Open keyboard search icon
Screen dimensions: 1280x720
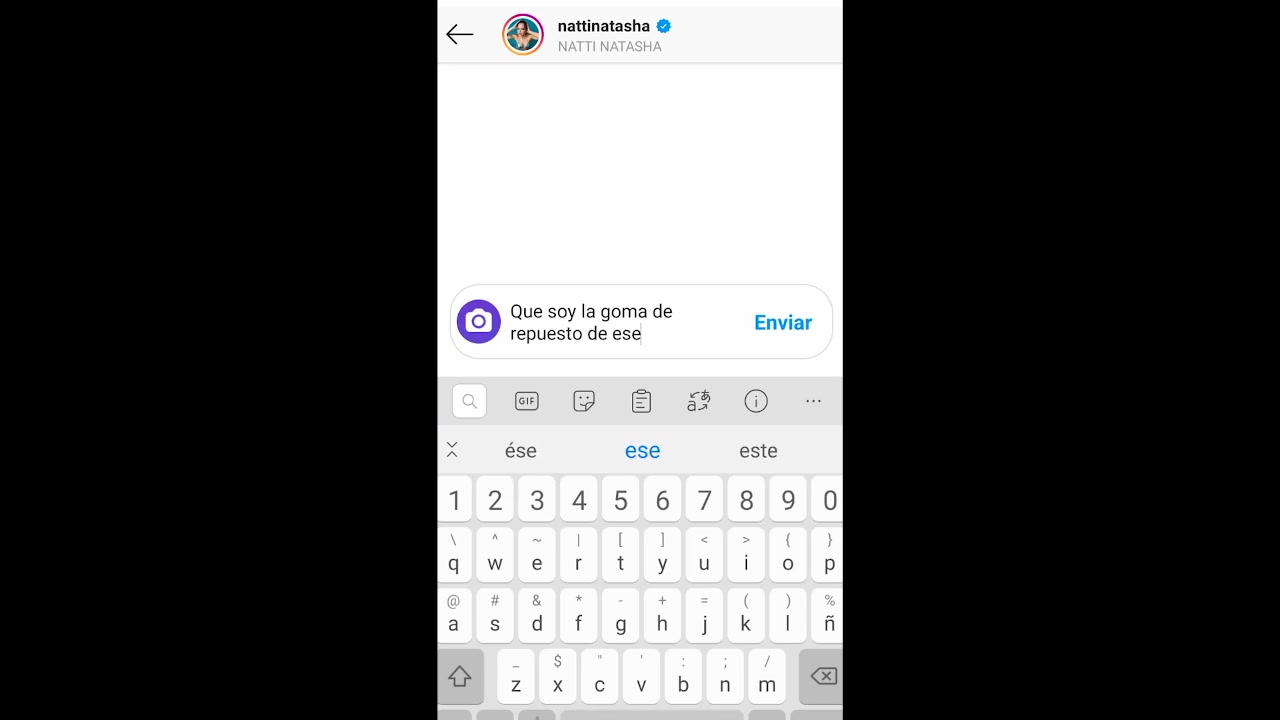[x=469, y=401]
